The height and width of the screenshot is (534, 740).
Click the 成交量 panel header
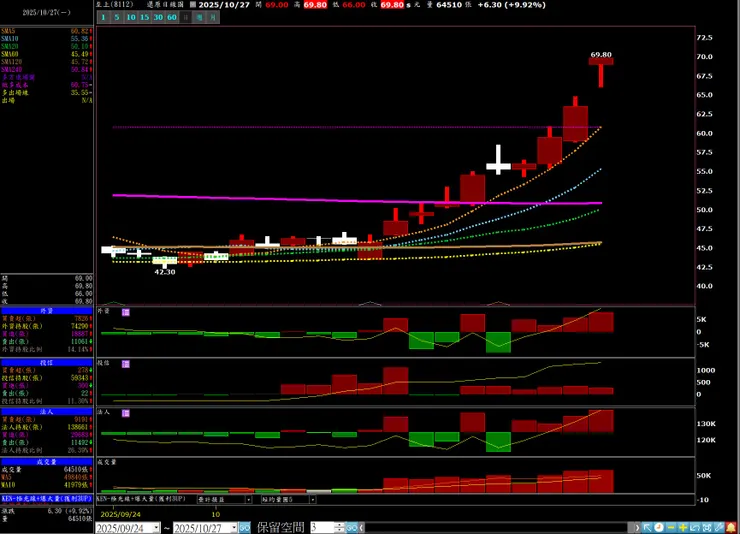pyautogui.click(x=46, y=462)
